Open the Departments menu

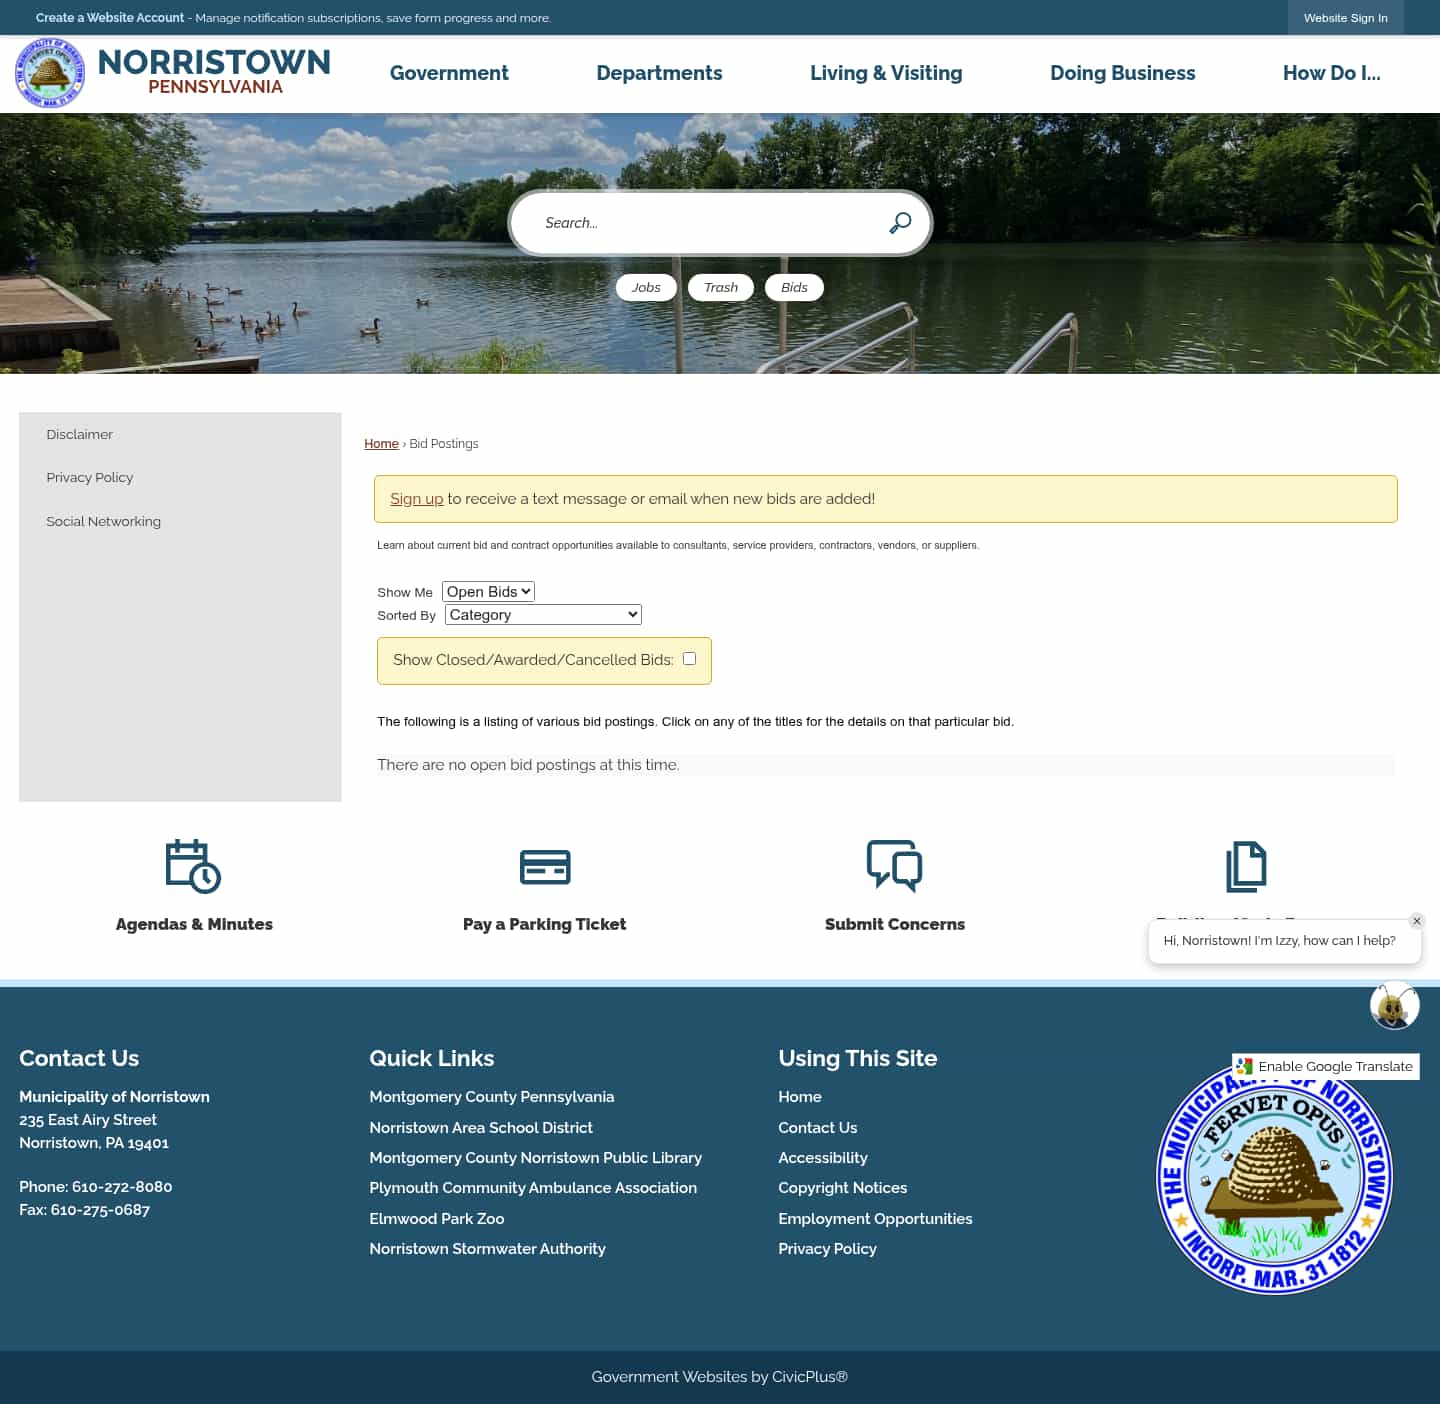click(x=659, y=73)
